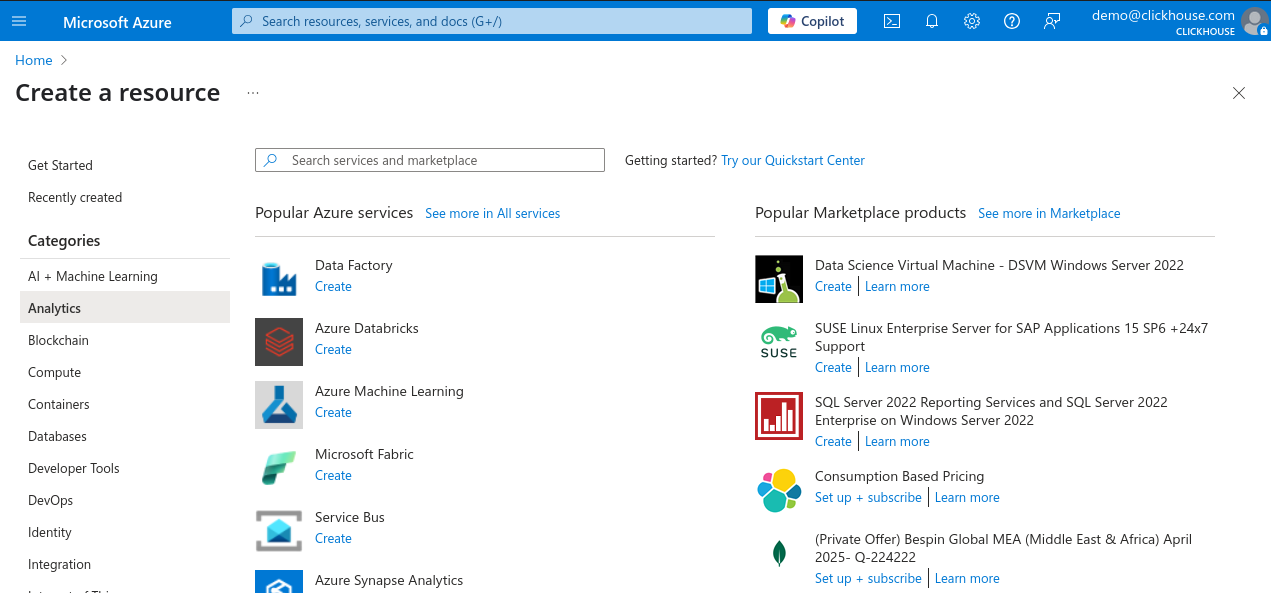This screenshot has height=593, width=1271.
Task: Click the SUSE chameleon product icon
Action: tap(778, 341)
